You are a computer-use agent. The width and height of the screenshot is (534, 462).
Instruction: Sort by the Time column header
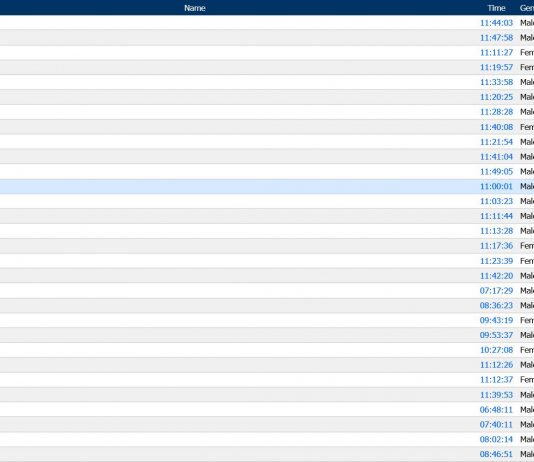pyautogui.click(x=496, y=8)
